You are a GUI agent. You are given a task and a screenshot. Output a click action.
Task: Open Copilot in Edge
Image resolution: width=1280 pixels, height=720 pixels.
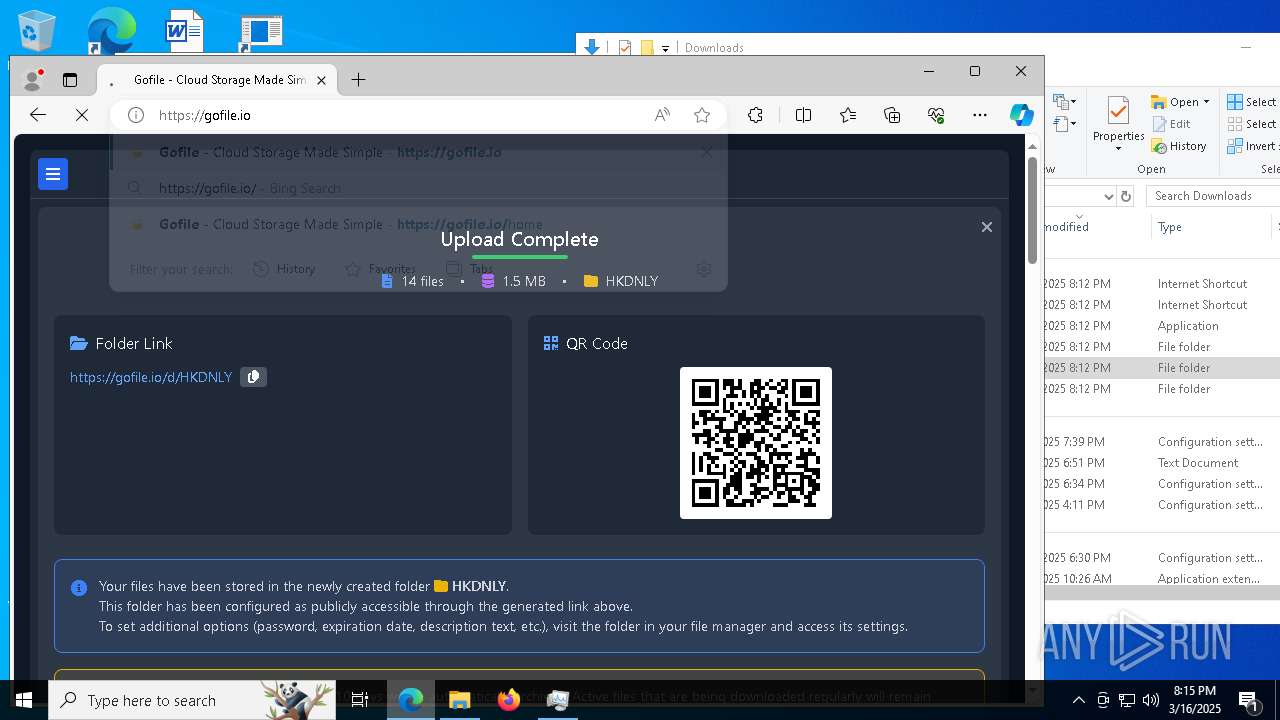[1021, 115]
